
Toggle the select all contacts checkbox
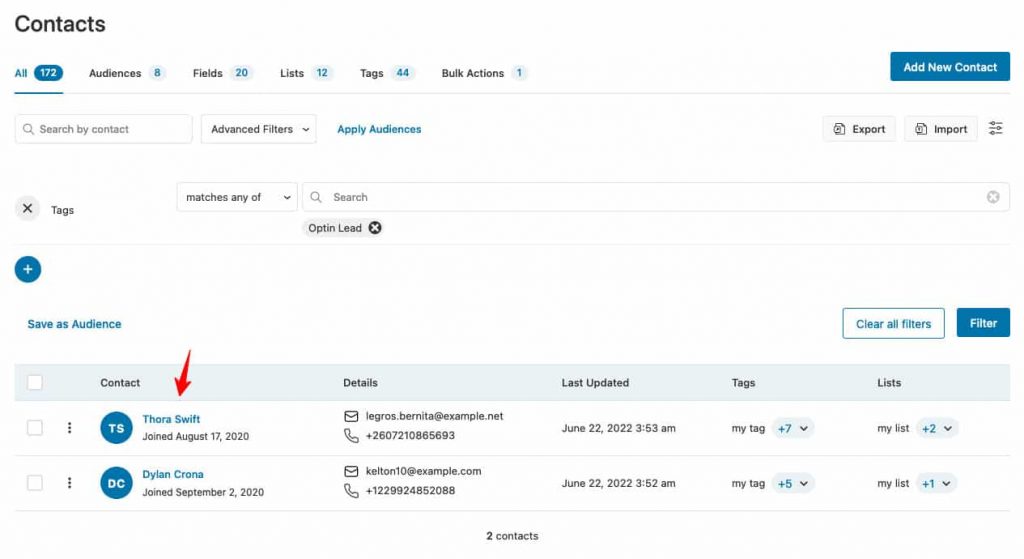point(35,382)
